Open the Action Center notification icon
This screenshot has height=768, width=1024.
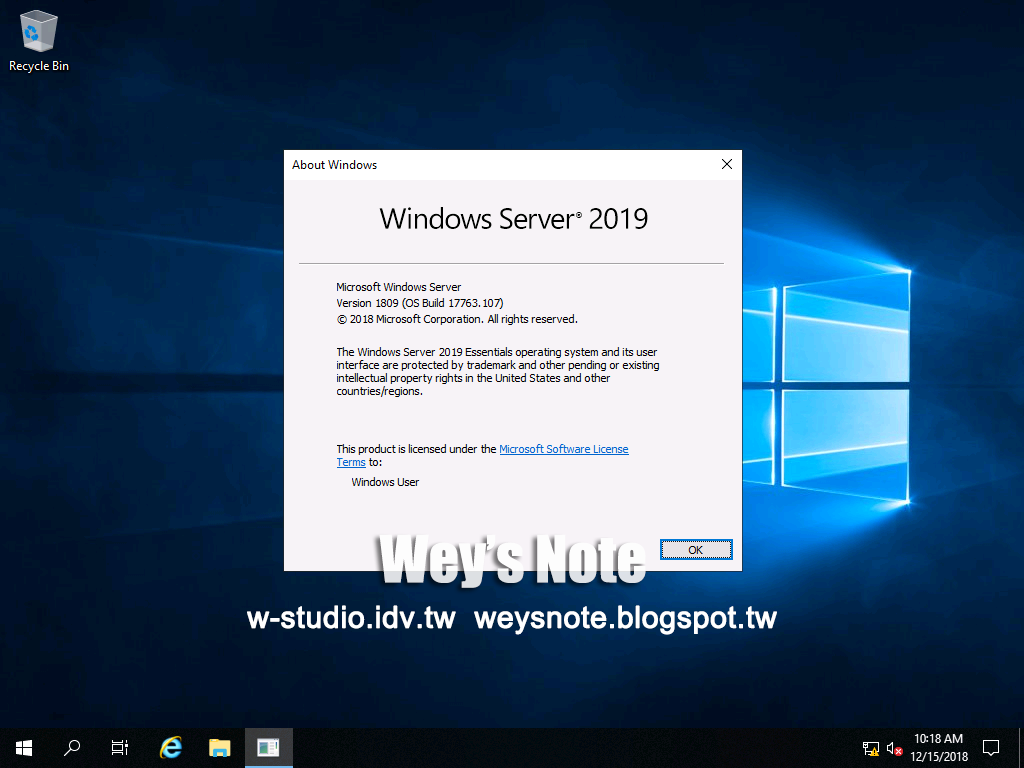tap(991, 748)
